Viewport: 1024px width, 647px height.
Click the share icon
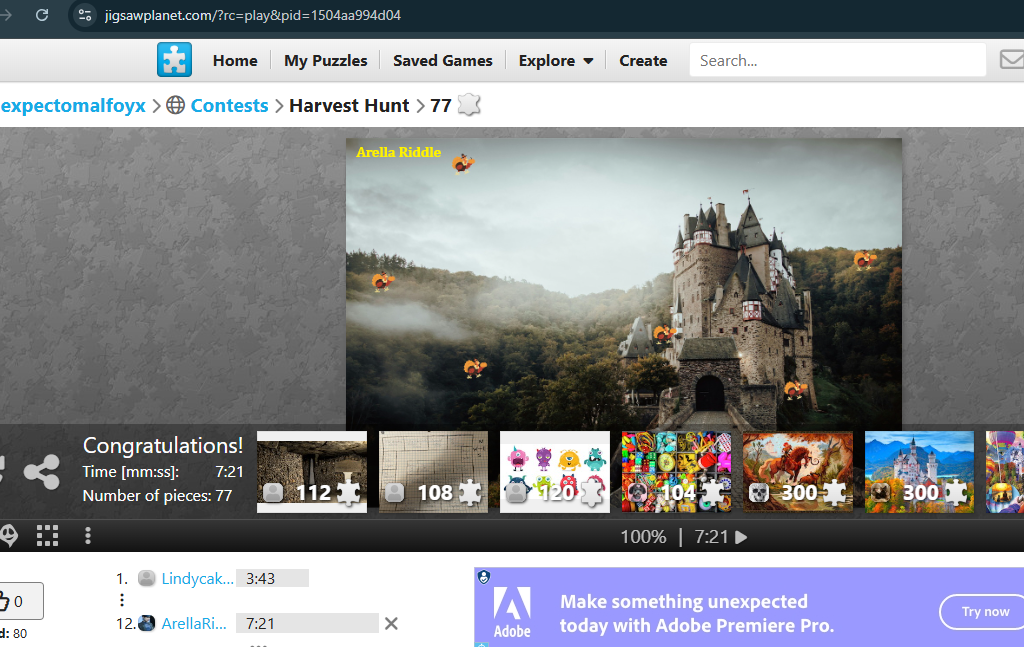42,472
